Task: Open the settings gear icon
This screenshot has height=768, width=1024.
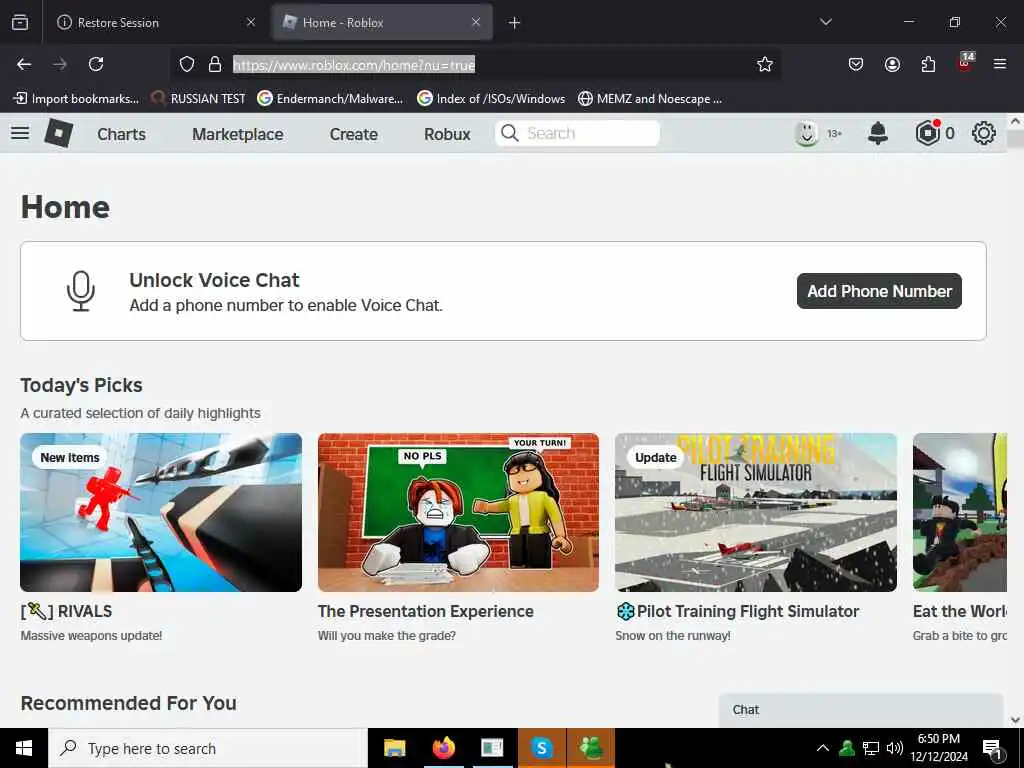Action: pos(984,133)
